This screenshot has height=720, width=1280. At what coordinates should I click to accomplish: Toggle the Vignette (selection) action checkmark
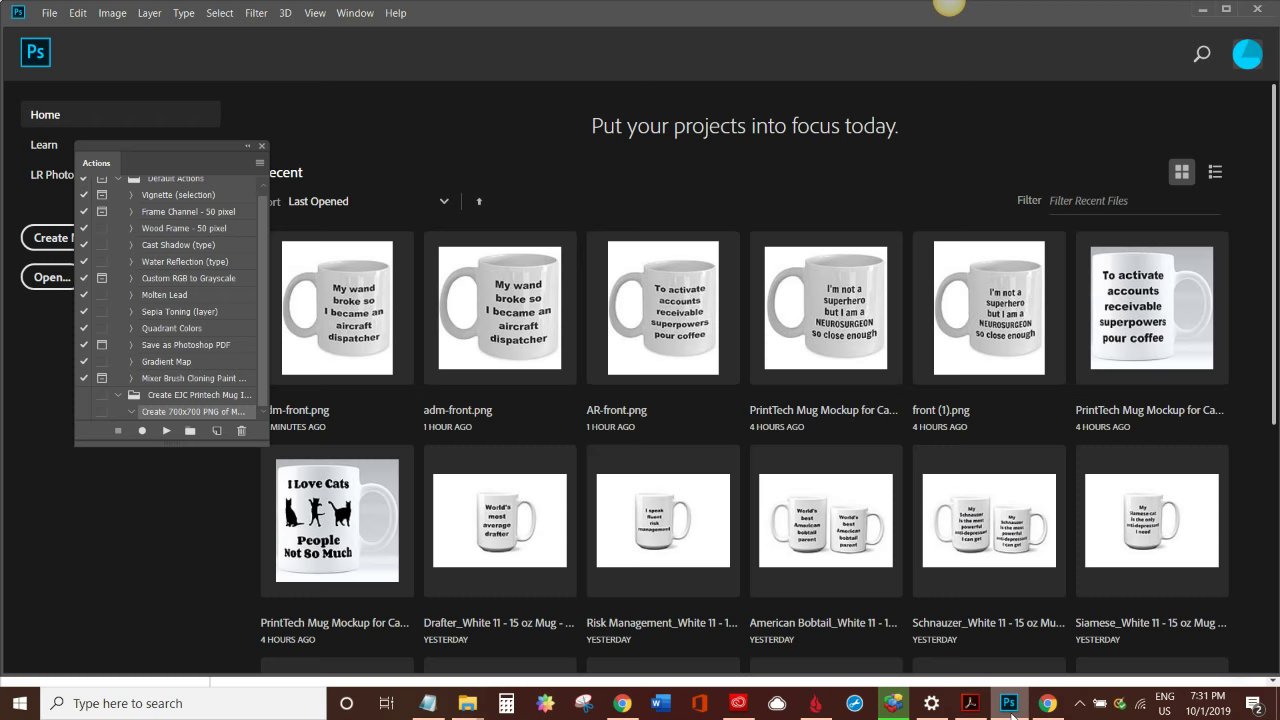click(x=84, y=195)
